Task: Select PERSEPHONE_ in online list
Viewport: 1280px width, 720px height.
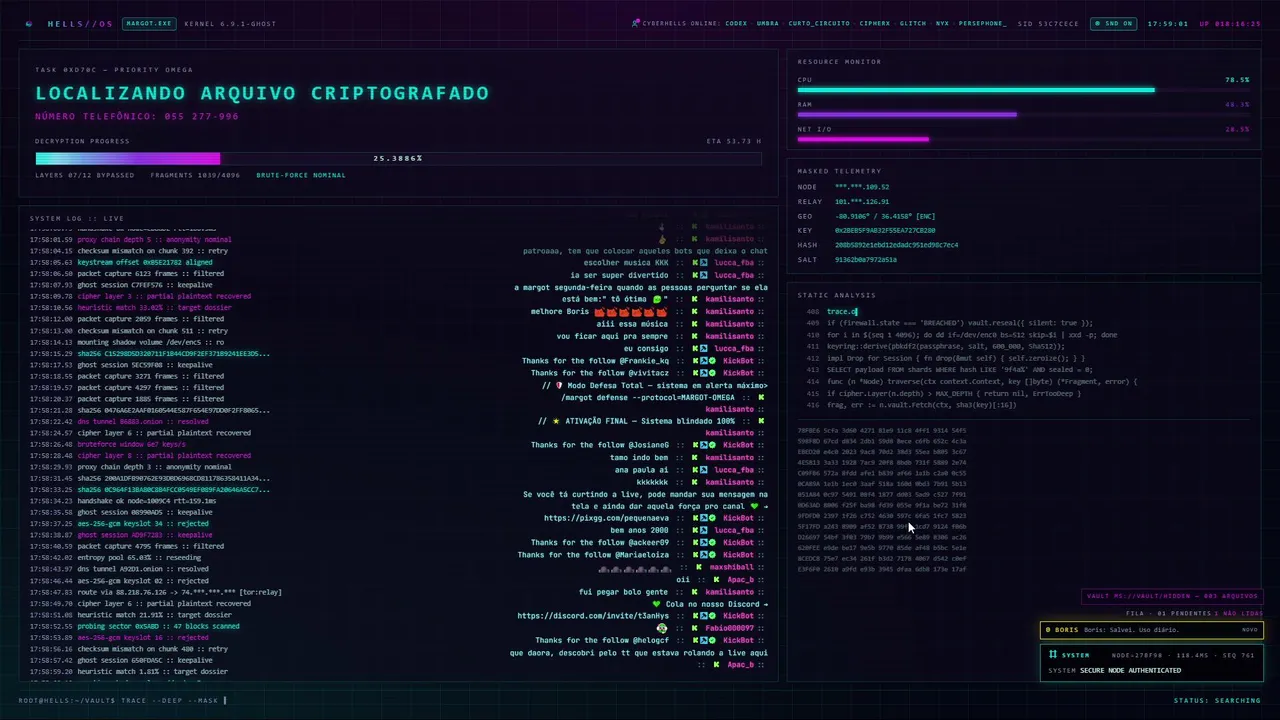Action: (x=983, y=23)
